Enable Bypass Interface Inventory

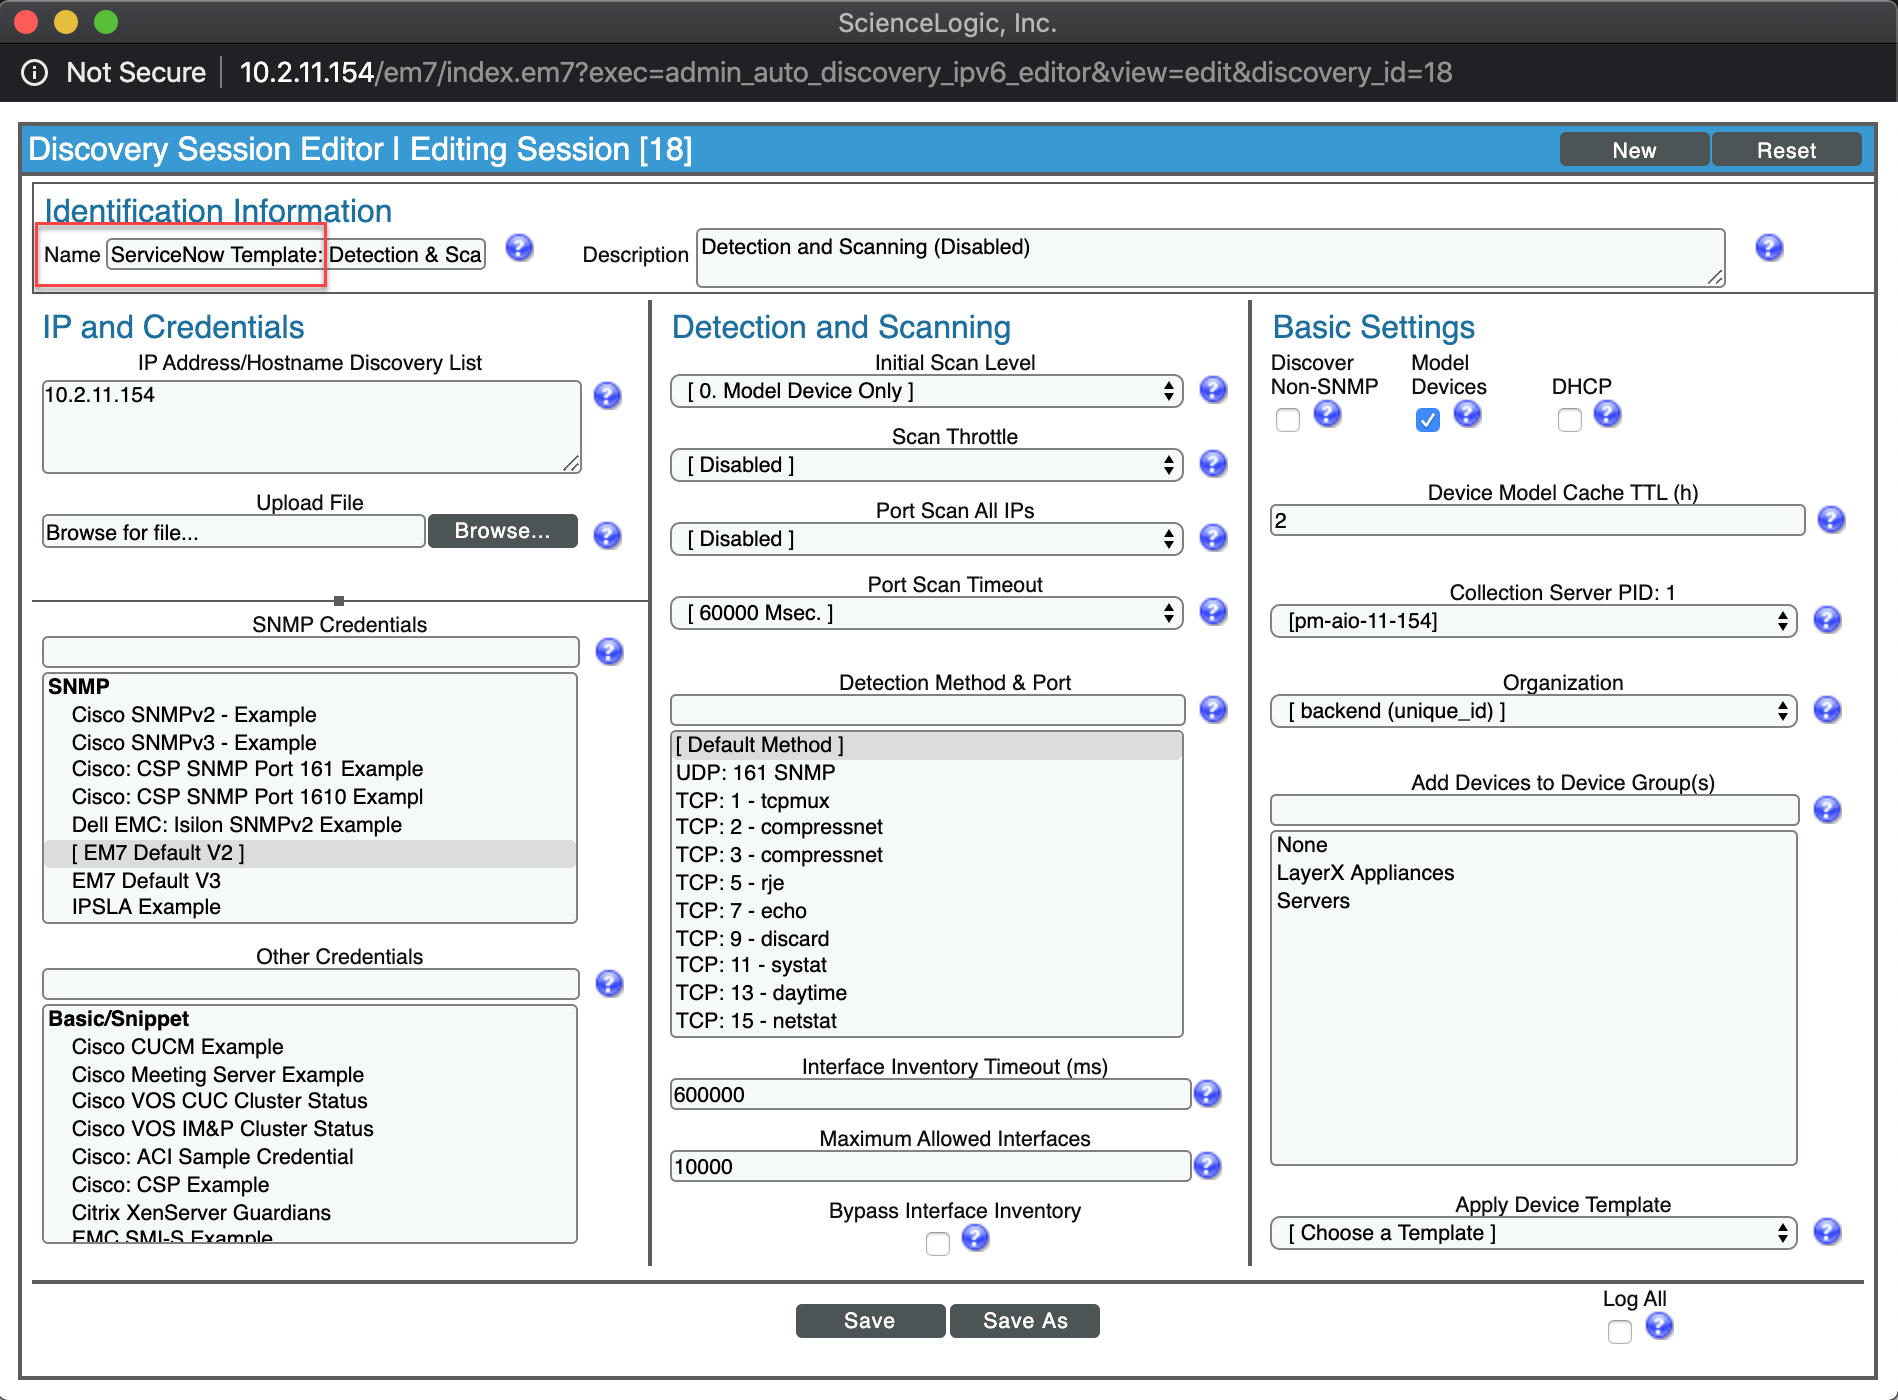pyautogui.click(x=938, y=1243)
